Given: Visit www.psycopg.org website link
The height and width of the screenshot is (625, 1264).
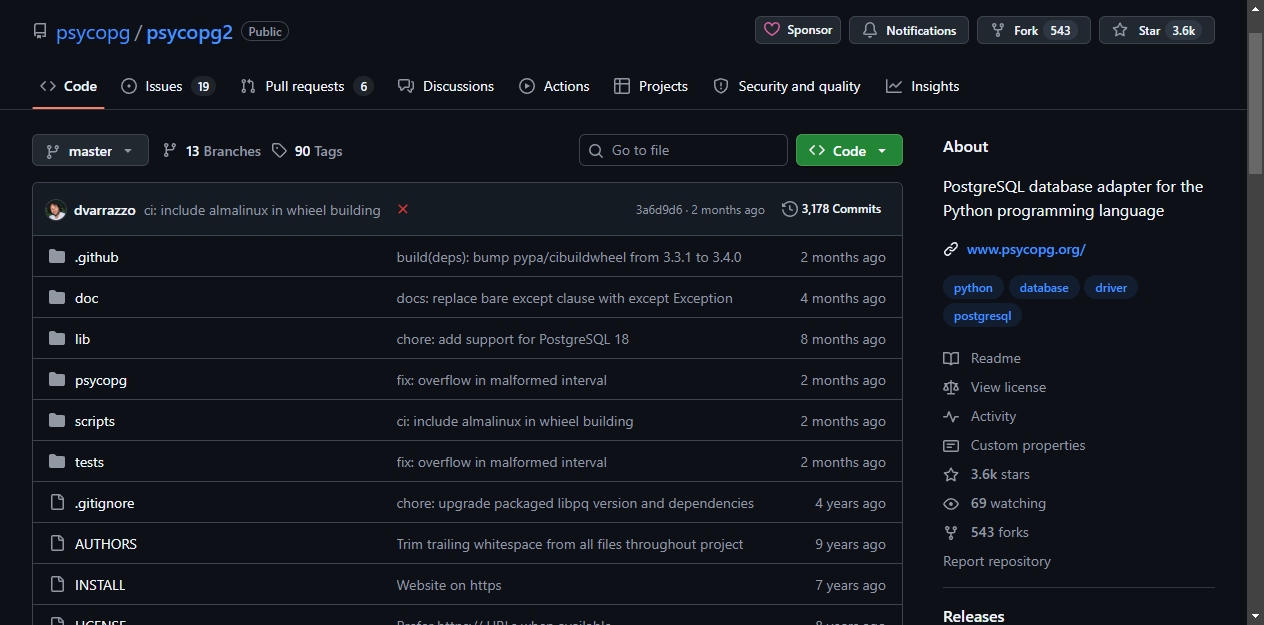Looking at the screenshot, I should [1026, 249].
